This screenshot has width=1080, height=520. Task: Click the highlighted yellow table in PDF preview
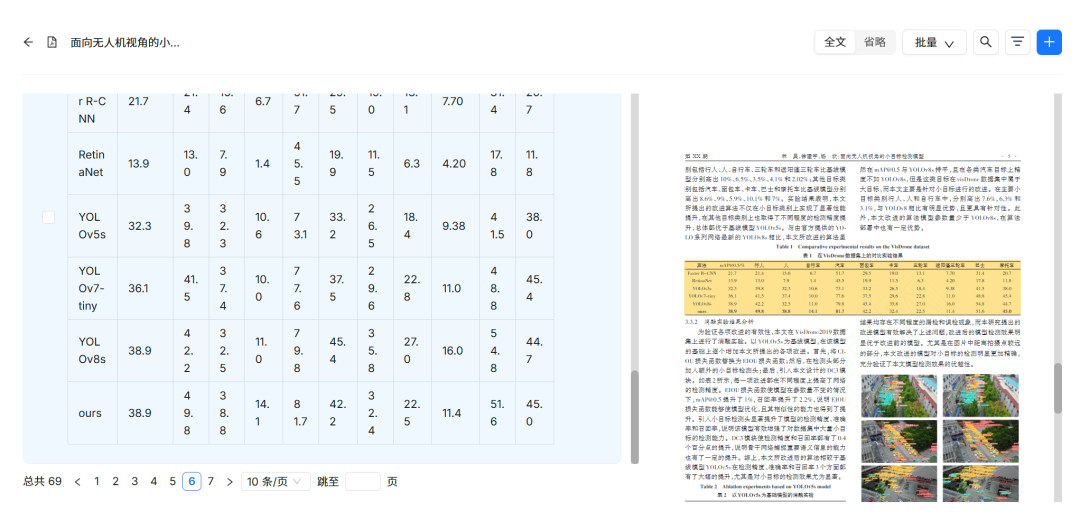pyautogui.click(x=851, y=287)
